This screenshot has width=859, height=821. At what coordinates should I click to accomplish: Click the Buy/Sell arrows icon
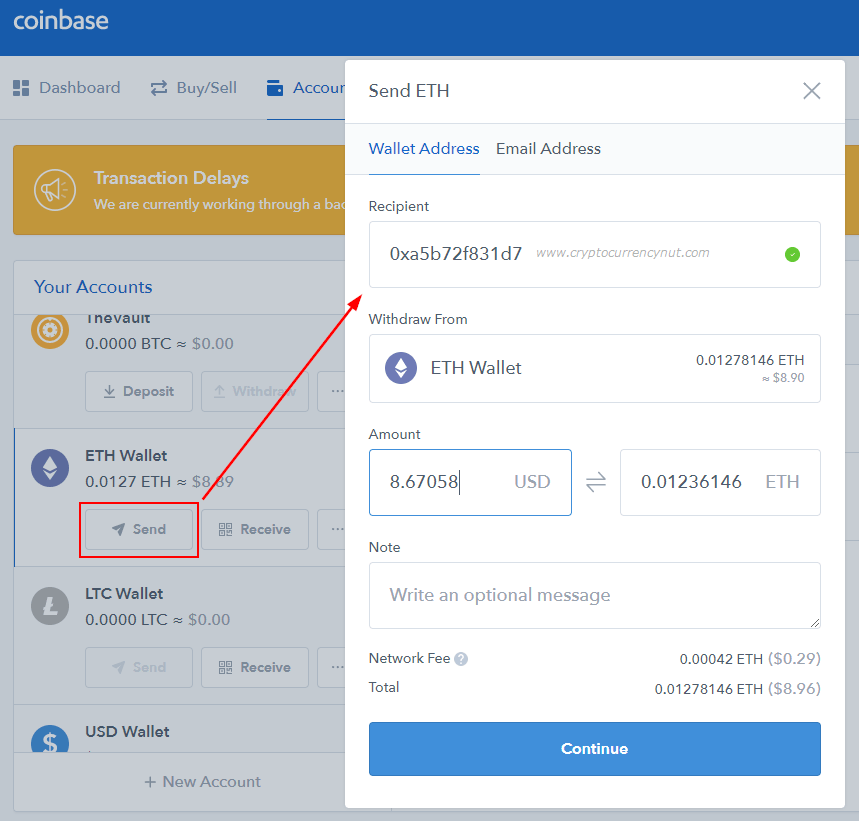click(x=159, y=88)
